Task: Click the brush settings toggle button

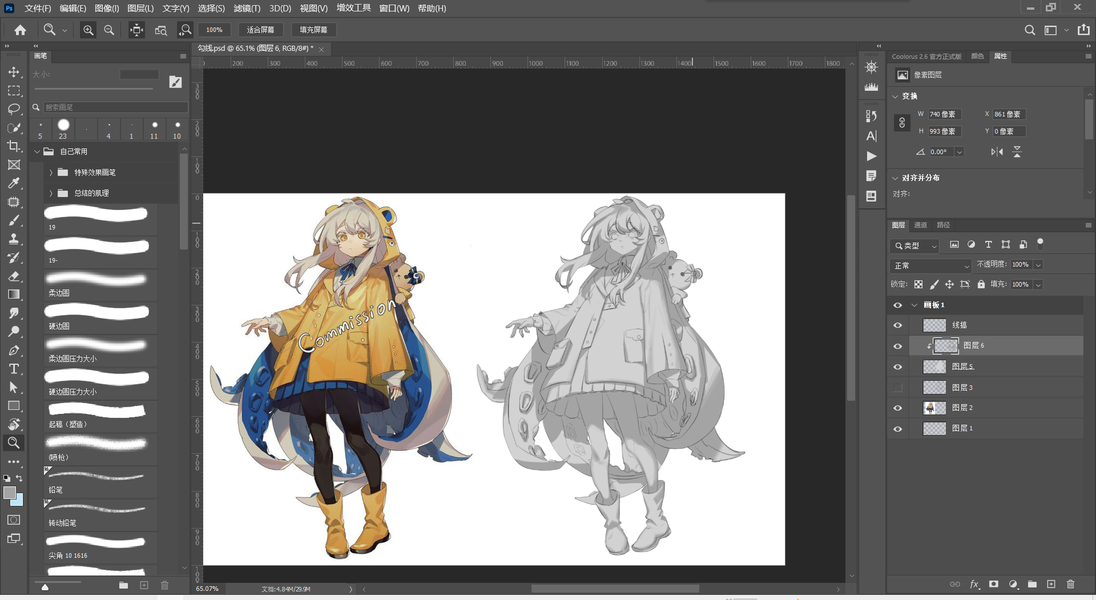Action: 175,82
